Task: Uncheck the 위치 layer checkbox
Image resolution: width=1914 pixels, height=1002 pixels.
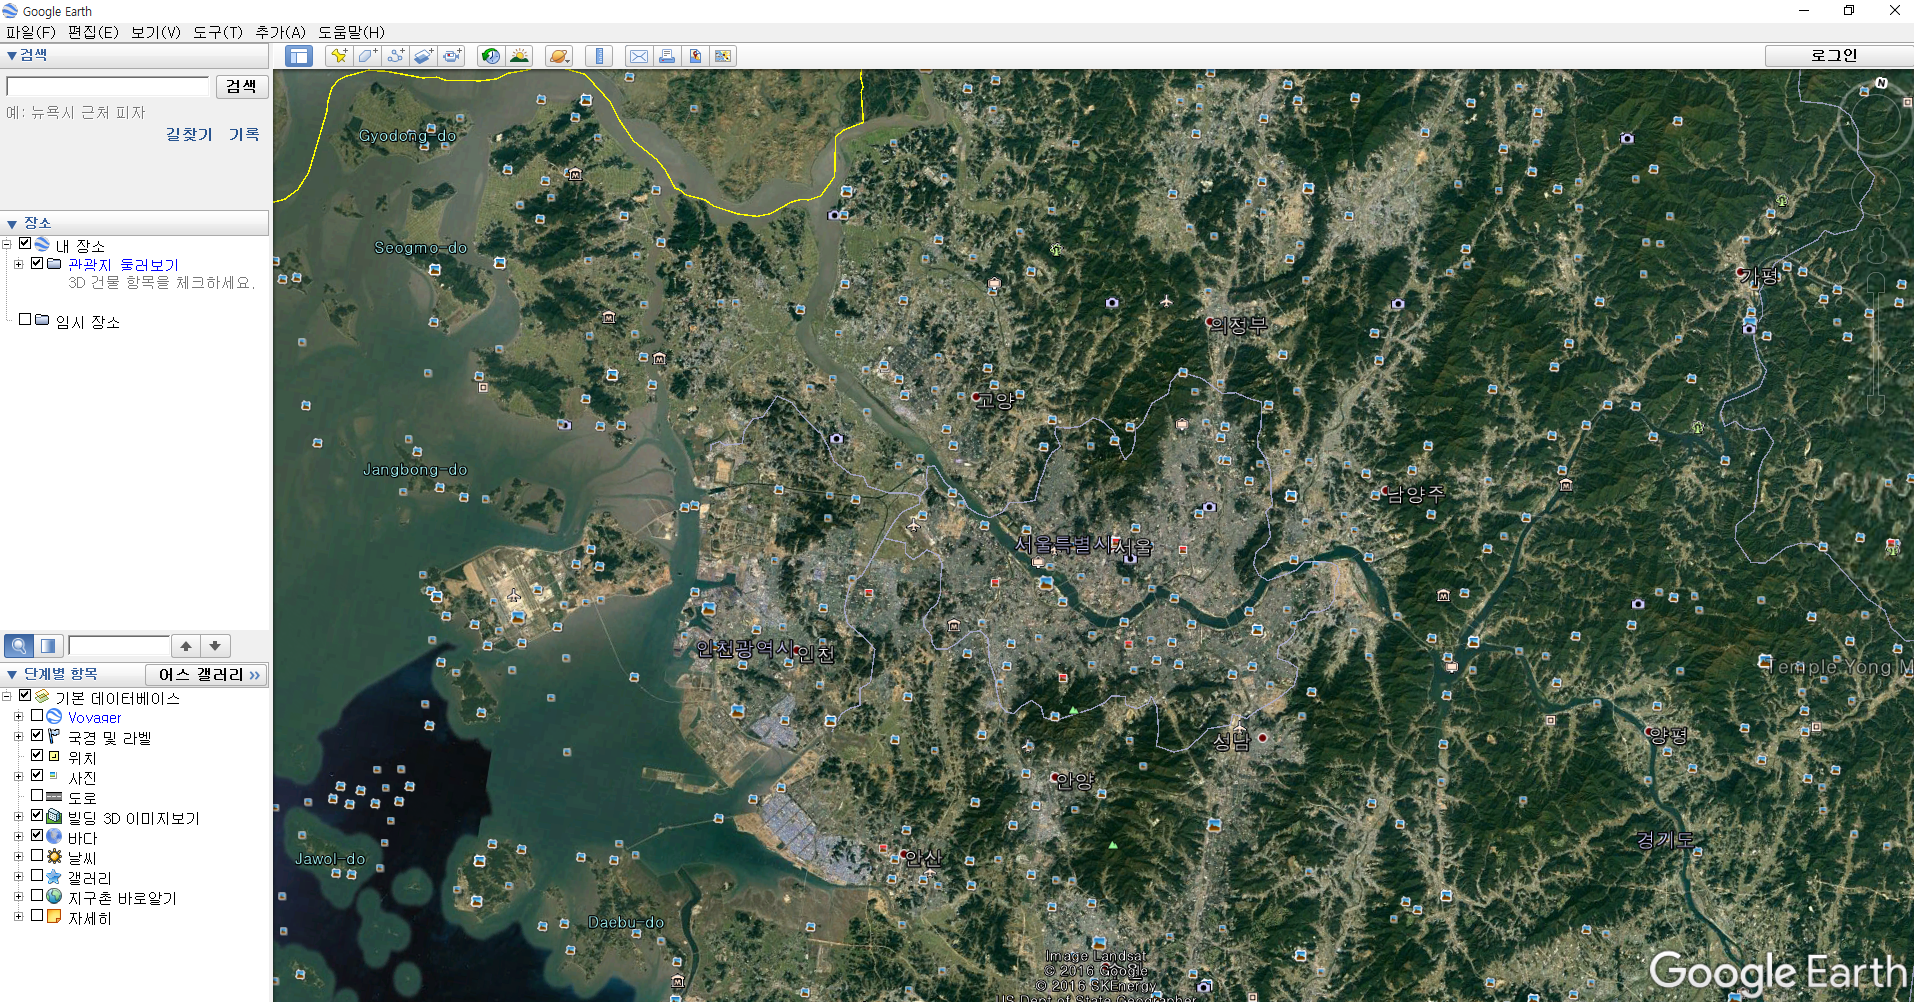Action: tap(37, 756)
